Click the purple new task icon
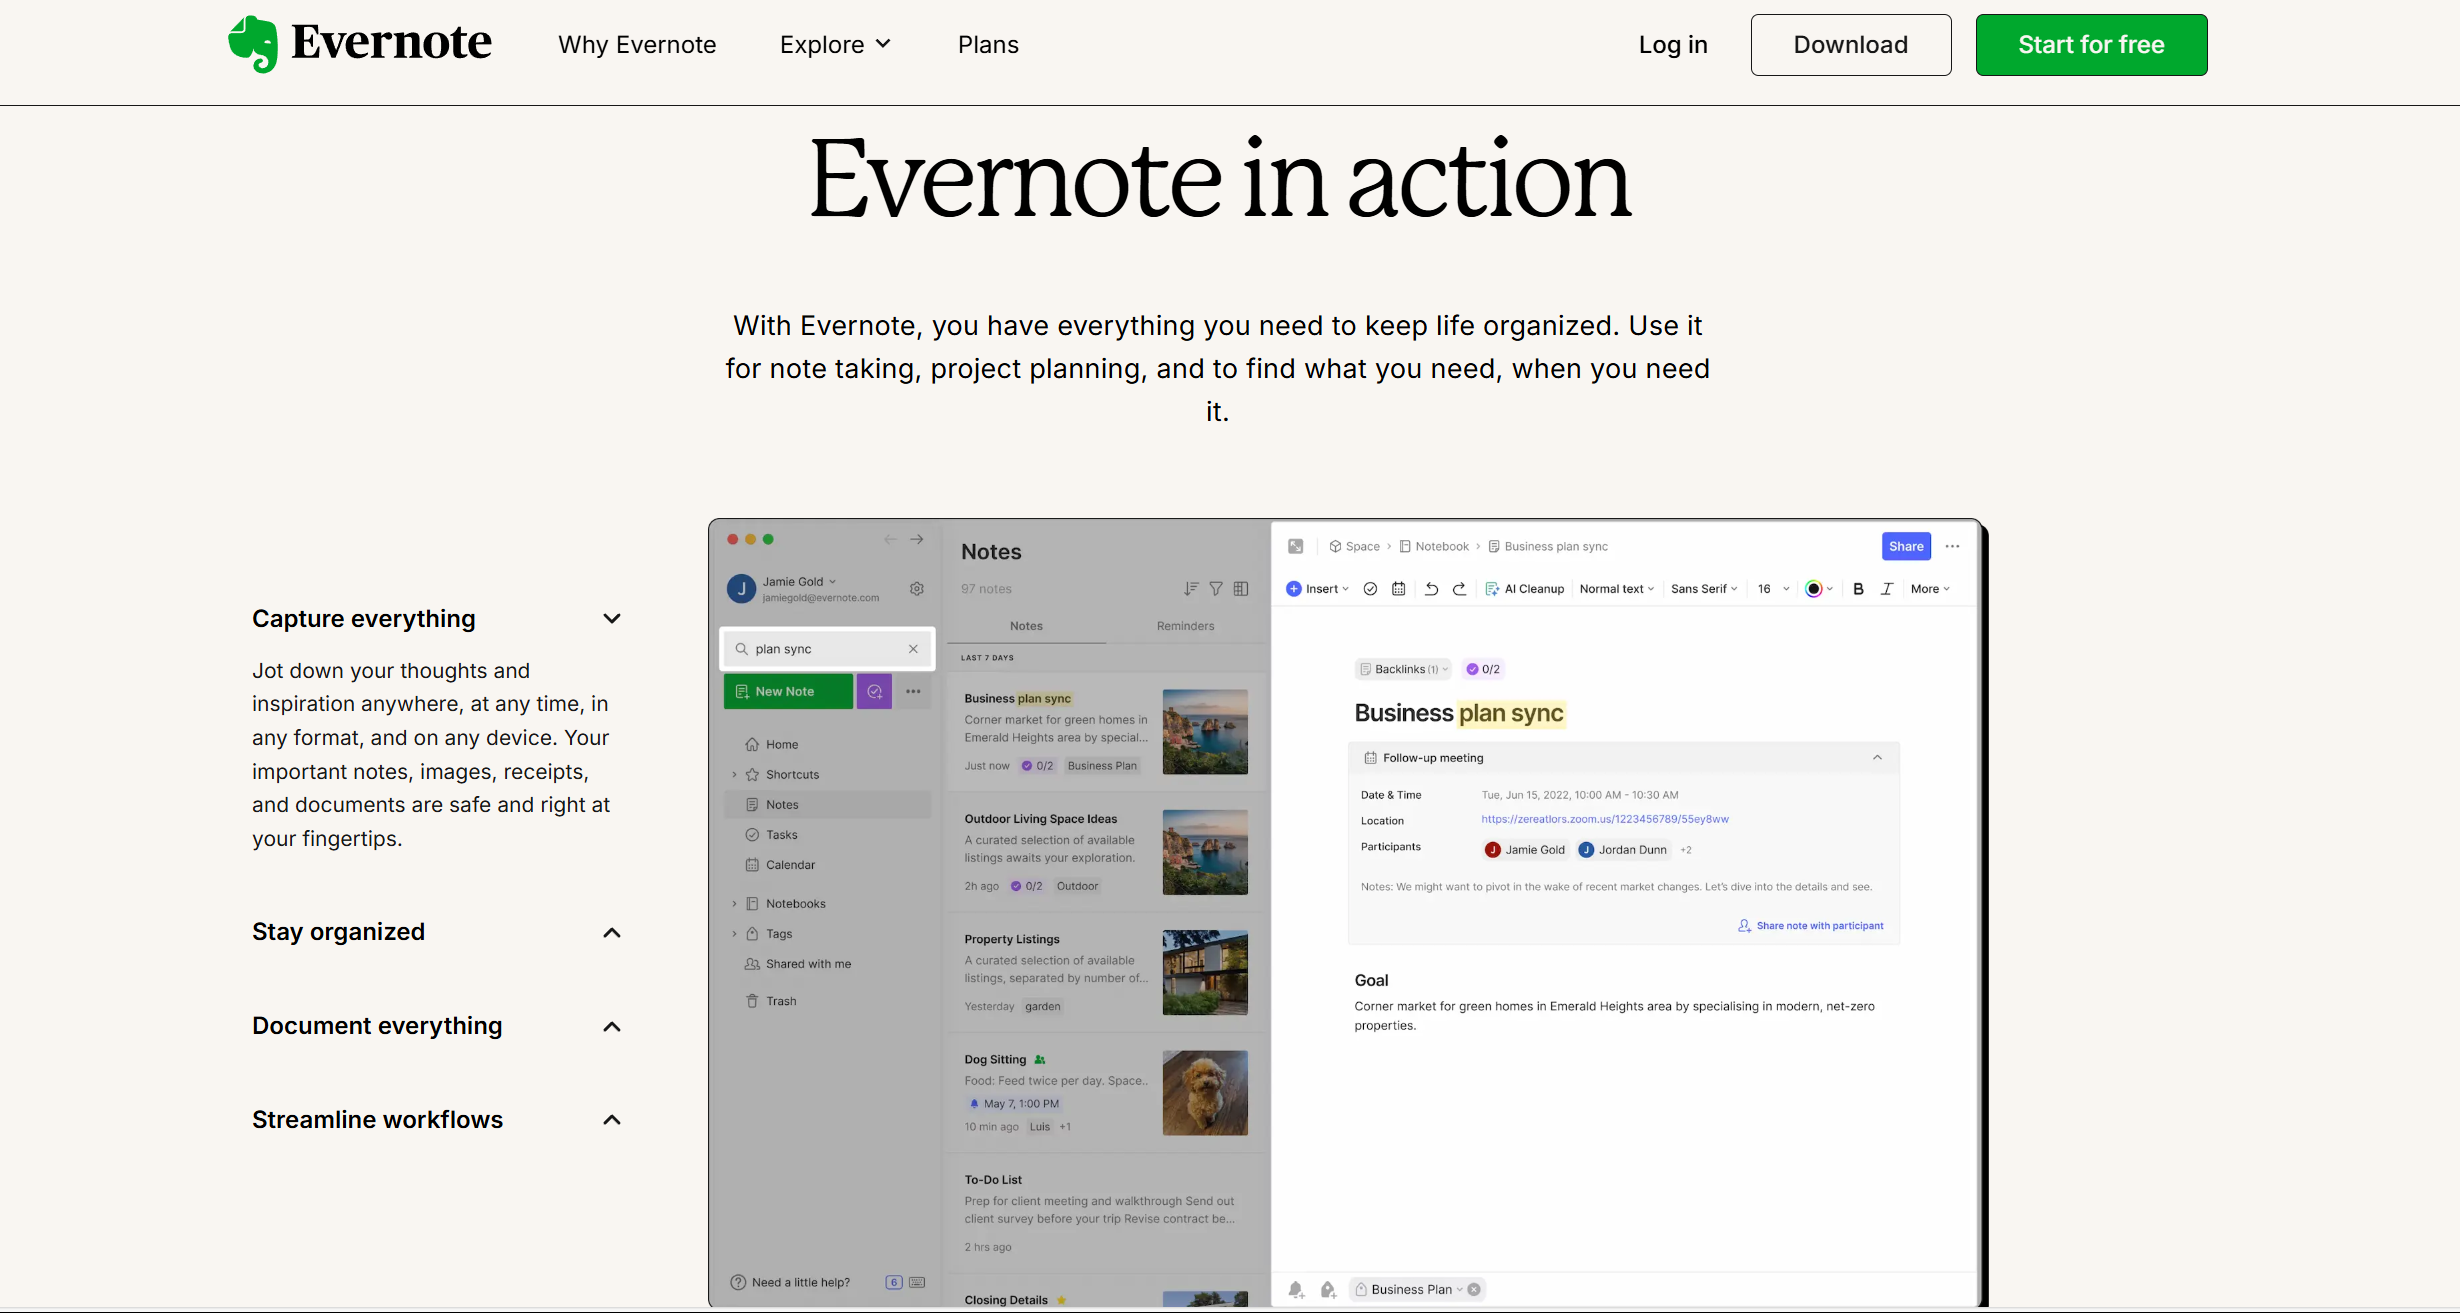This screenshot has height=1313, width=2460. (874, 691)
